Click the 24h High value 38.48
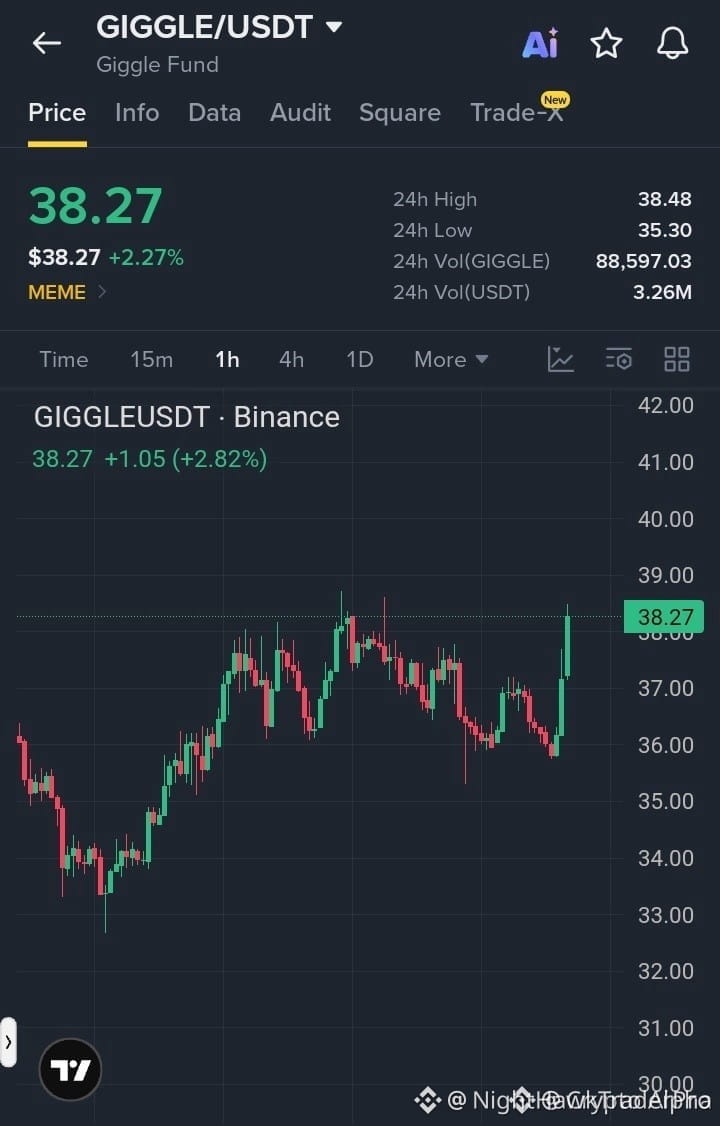 [665, 199]
